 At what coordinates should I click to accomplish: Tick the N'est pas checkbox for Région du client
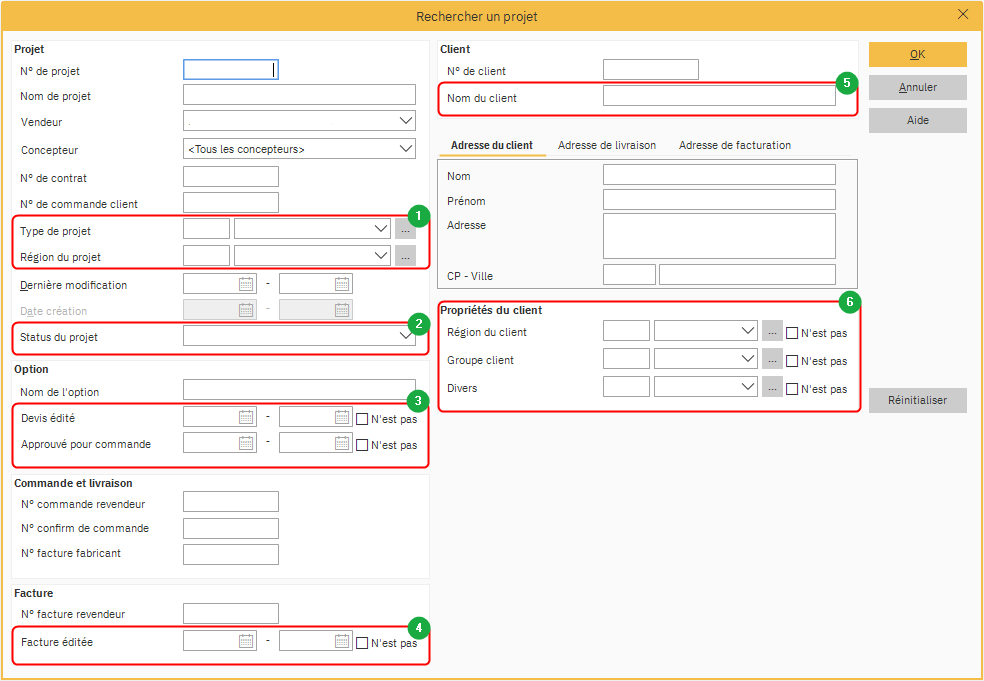pos(792,333)
